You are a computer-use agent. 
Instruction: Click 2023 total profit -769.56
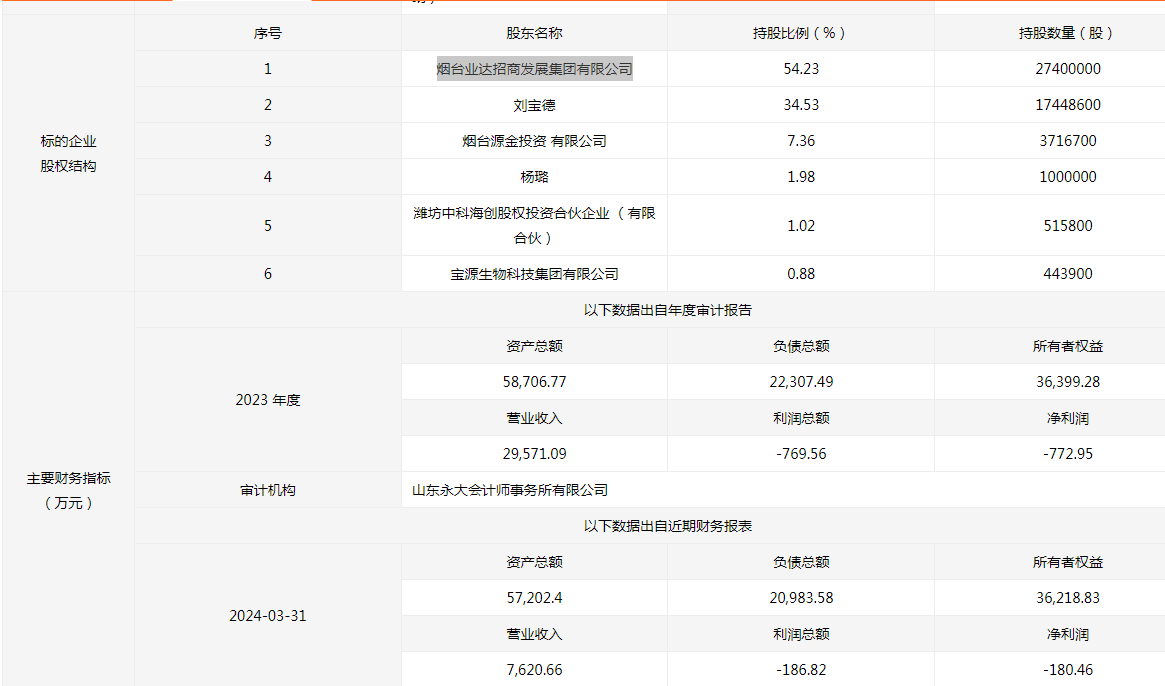pos(801,454)
